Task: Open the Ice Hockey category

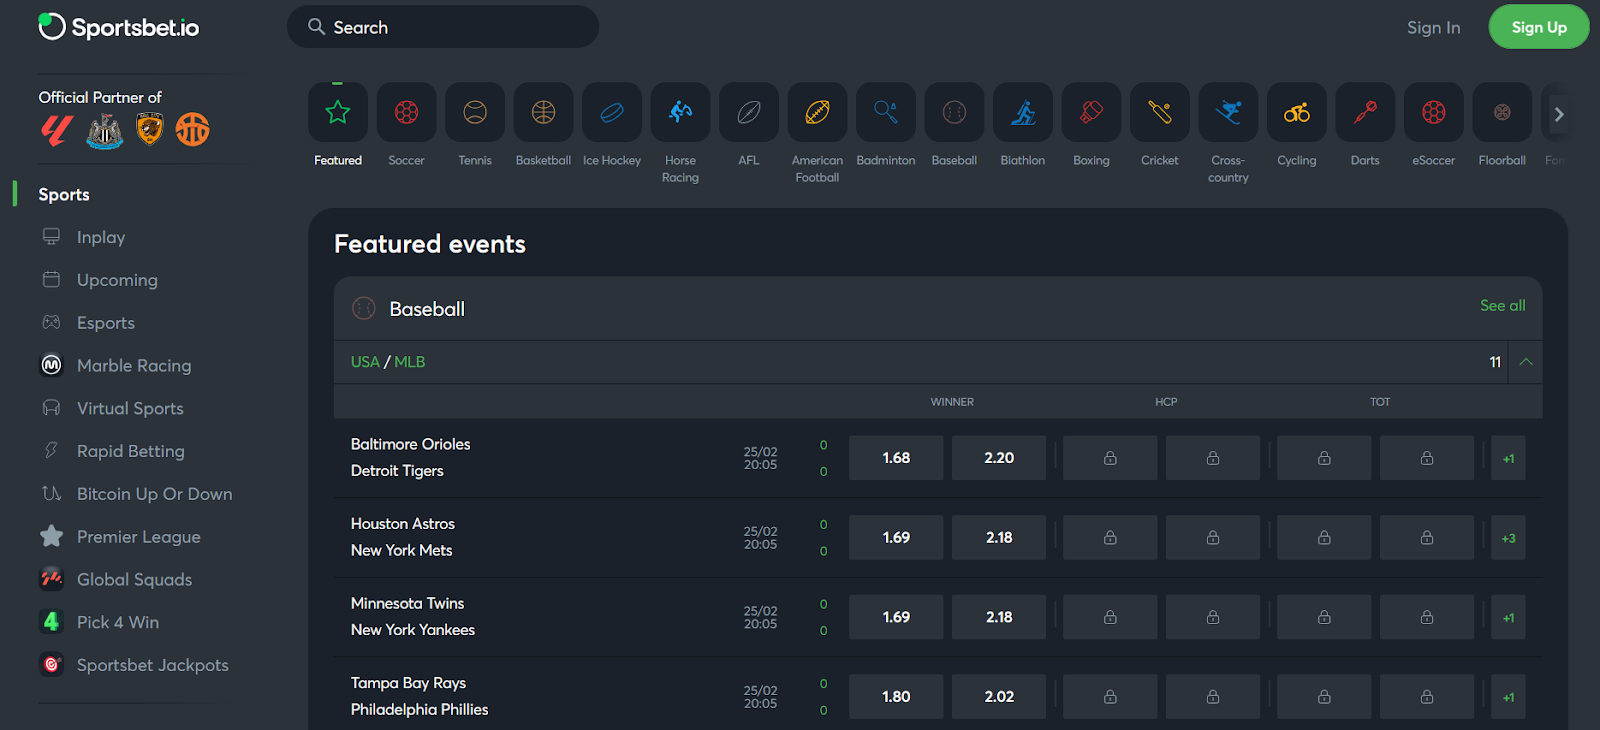Action: [612, 112]
